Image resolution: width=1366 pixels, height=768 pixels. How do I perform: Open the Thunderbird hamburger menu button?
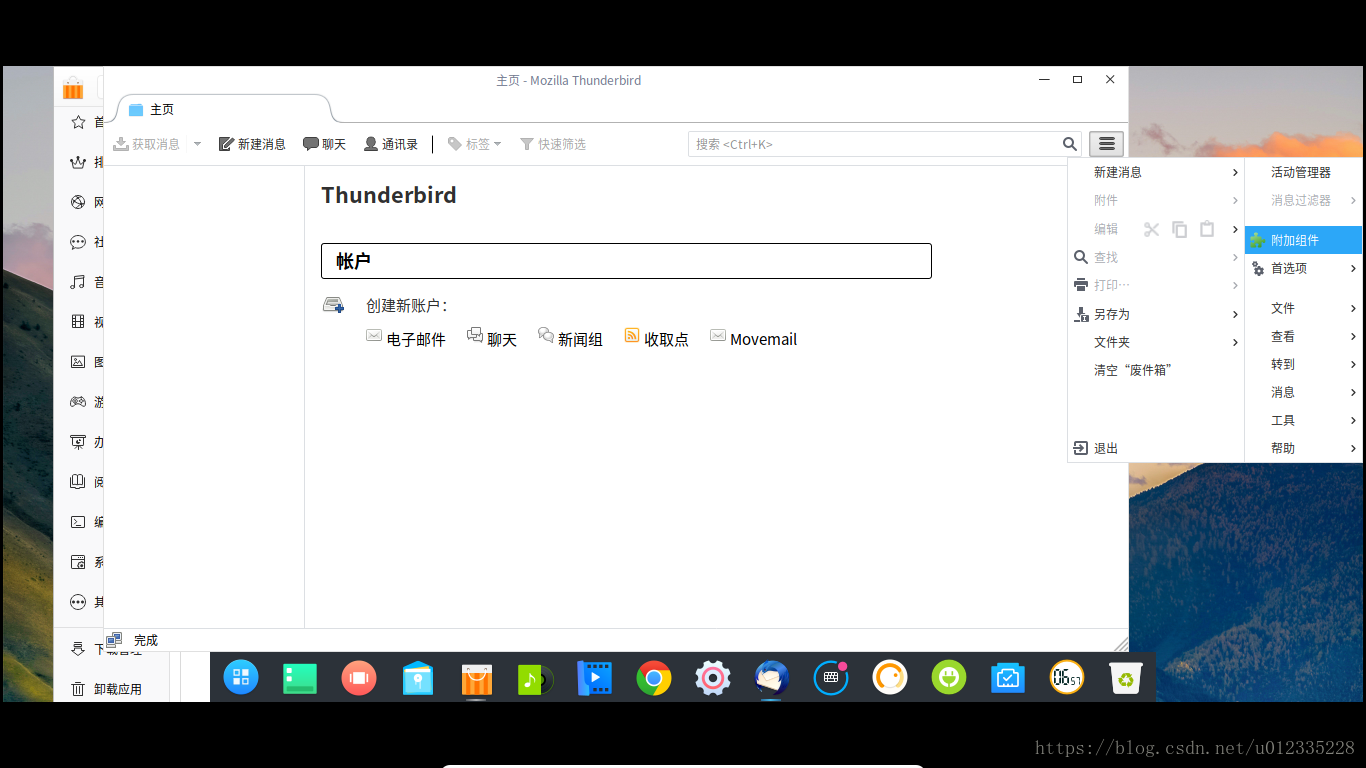point(1106,144)
